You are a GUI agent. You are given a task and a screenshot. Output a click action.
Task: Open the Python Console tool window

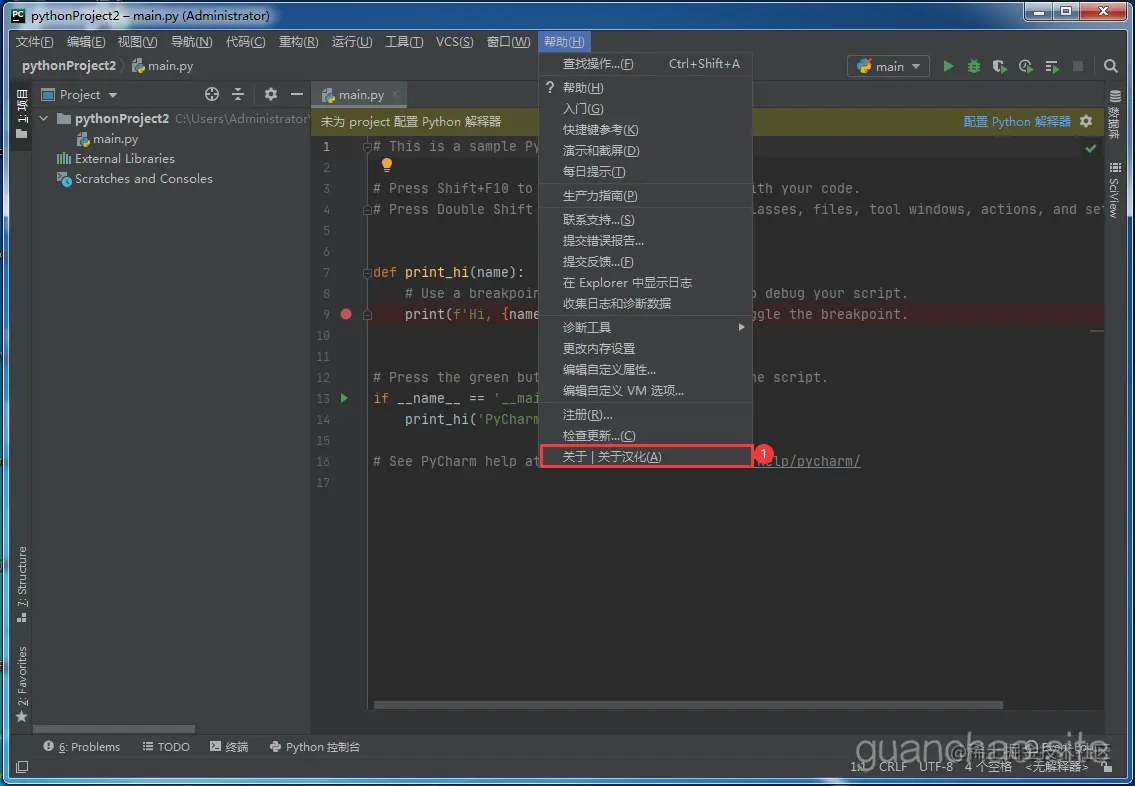[x=314, y=746]
